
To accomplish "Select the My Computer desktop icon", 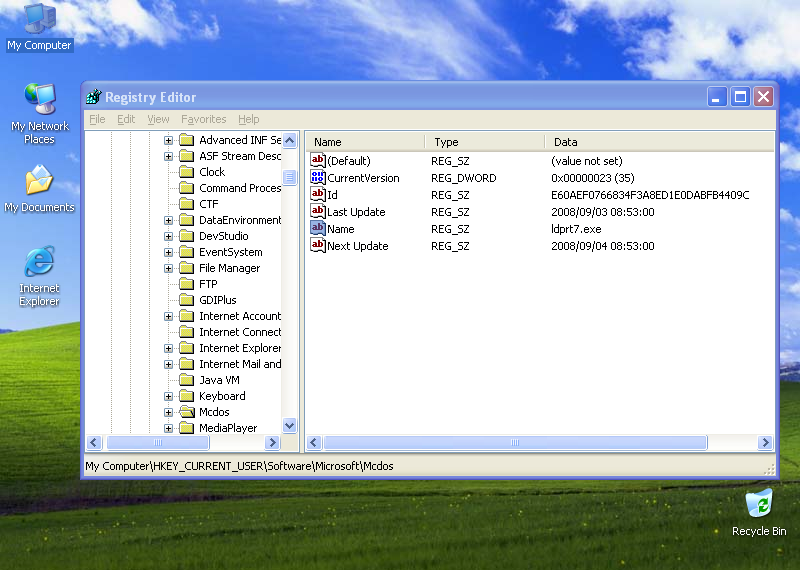I will [x=39, y=27].
